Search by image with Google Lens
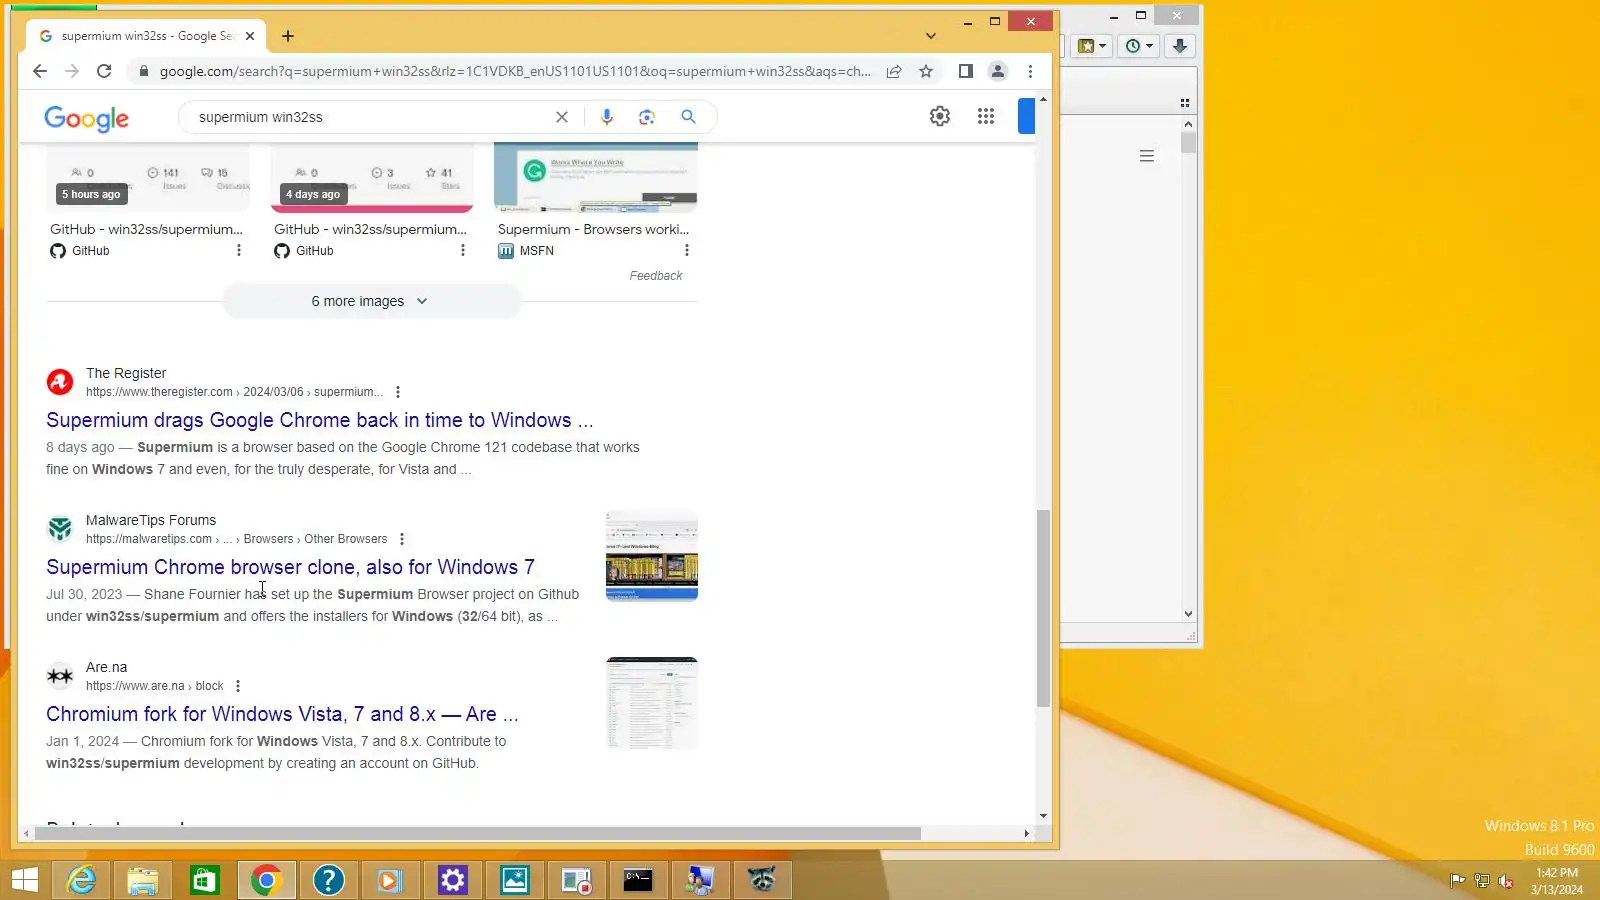1600x900 pixels. coord(647,117)
